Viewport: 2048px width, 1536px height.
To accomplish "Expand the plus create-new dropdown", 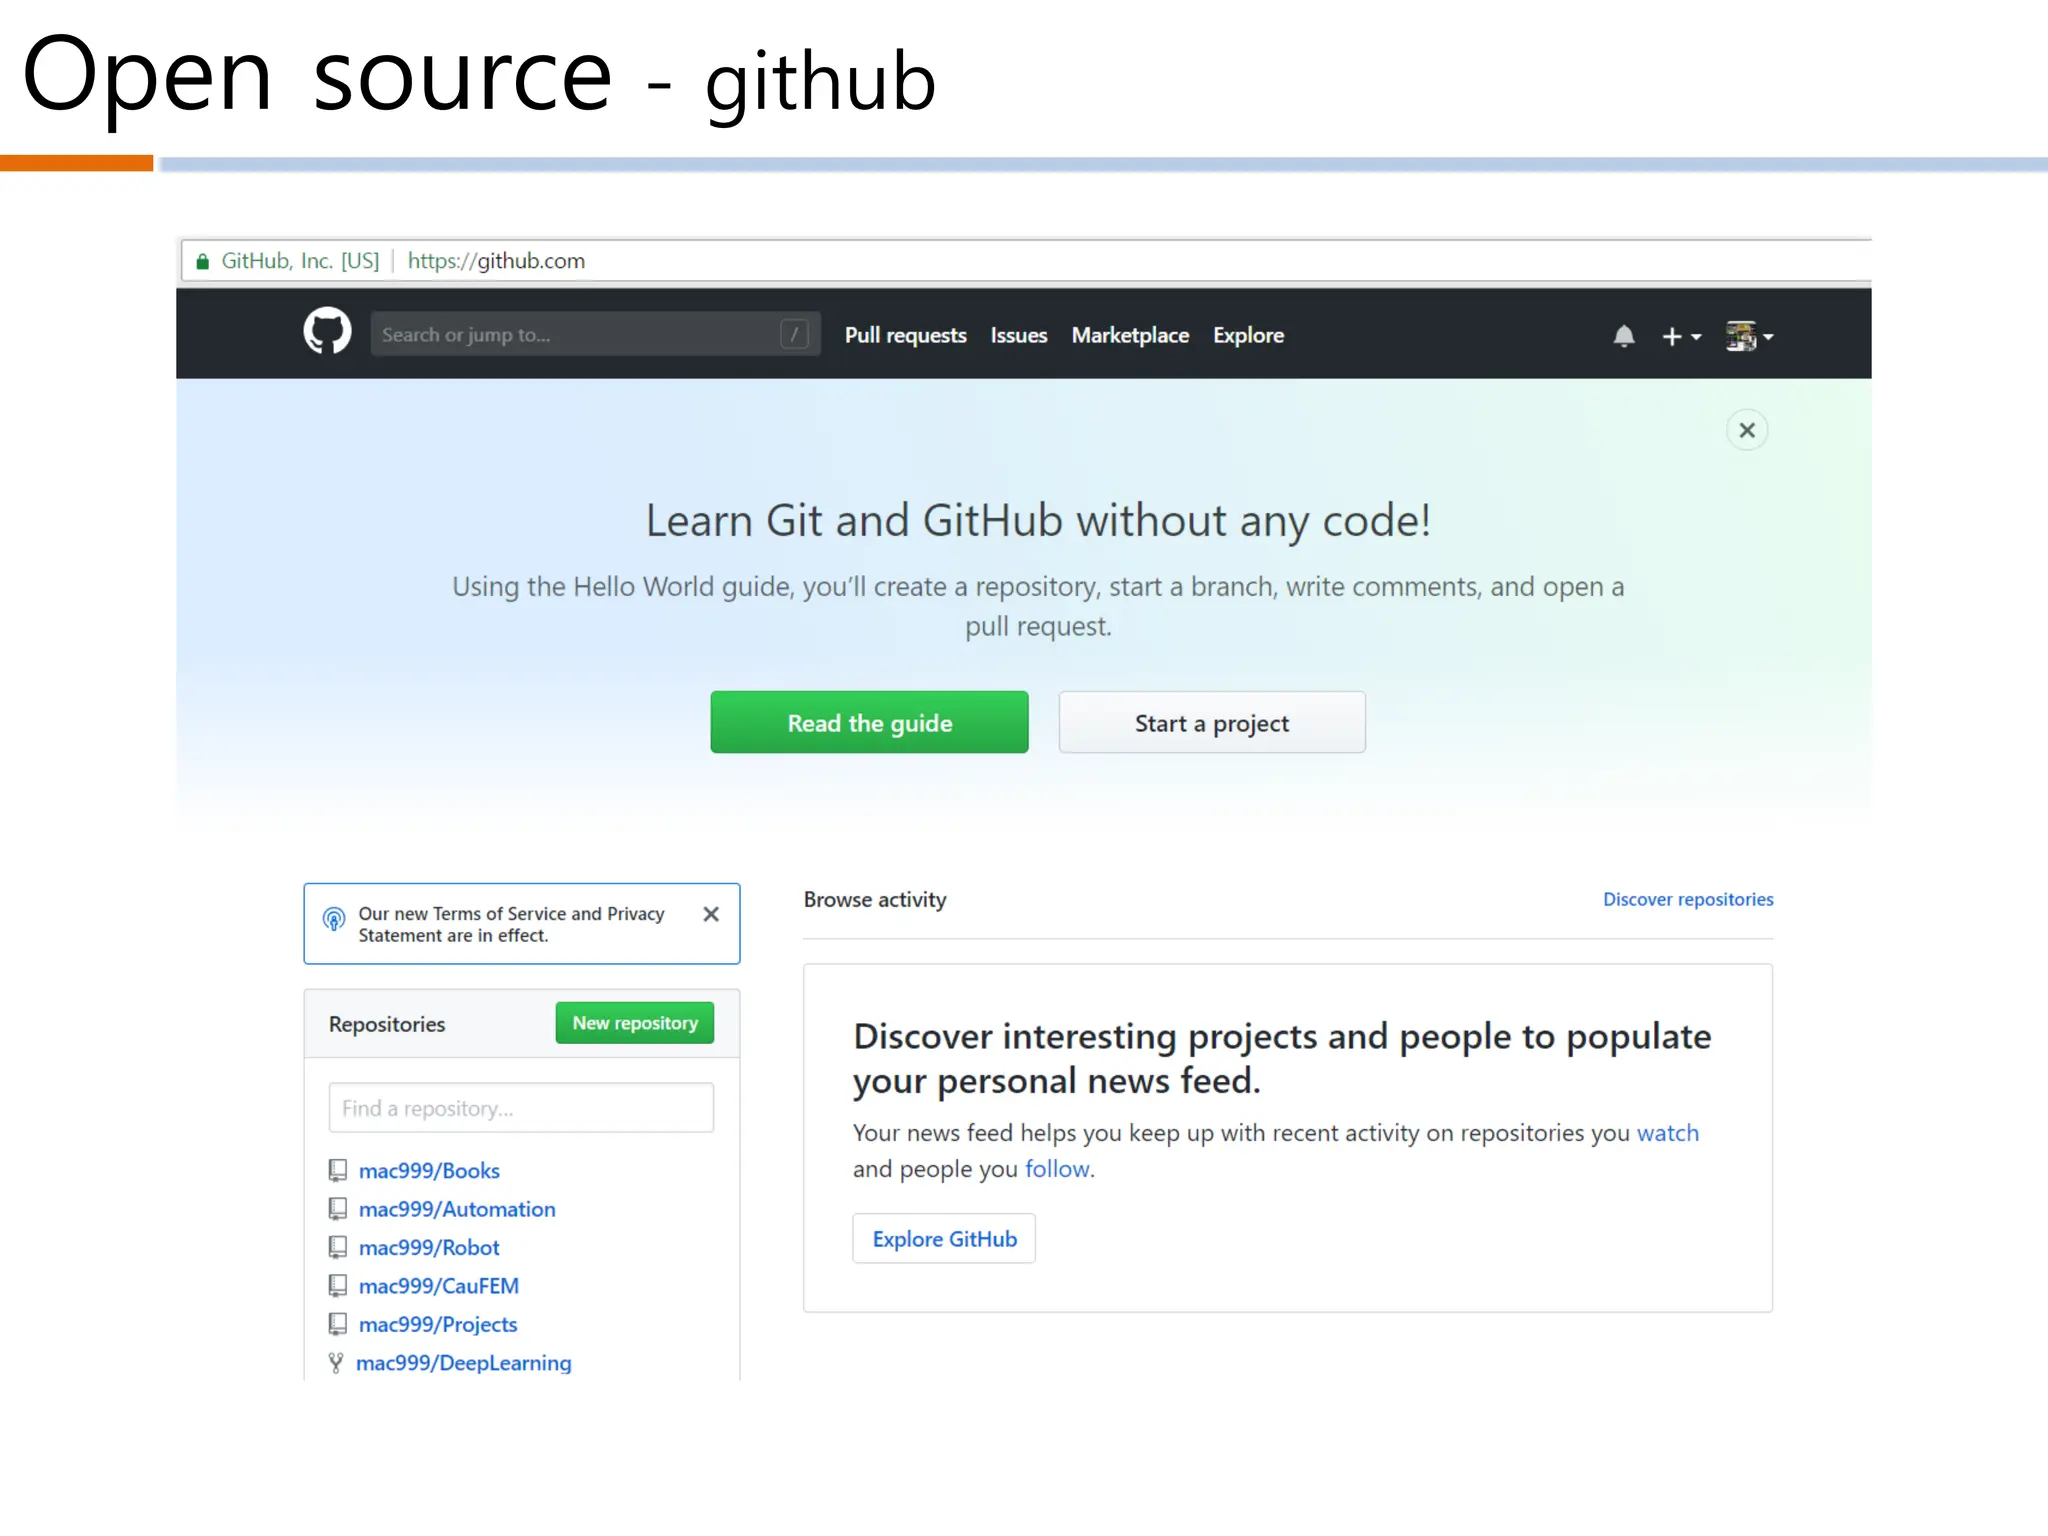I will point(1681,337).
